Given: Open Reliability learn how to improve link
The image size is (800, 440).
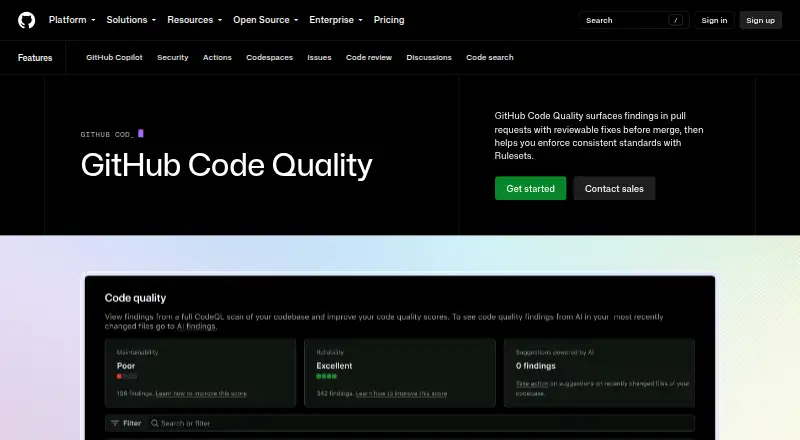Looking at the screenshot, I should 401,394.
